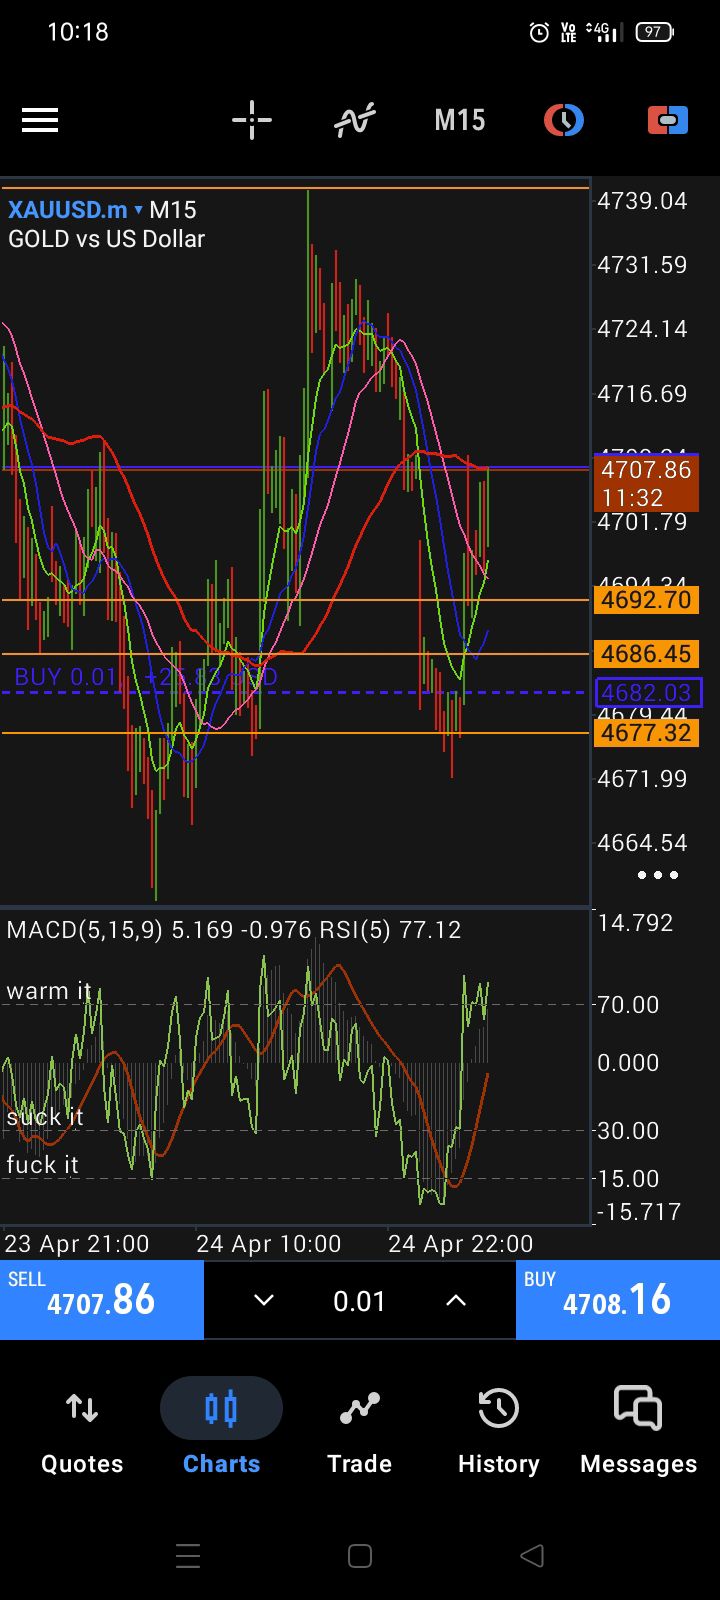Tap the red-blue new order icon
The height and width of the screenshot is (1600, 720).
[x=667, y=121]
